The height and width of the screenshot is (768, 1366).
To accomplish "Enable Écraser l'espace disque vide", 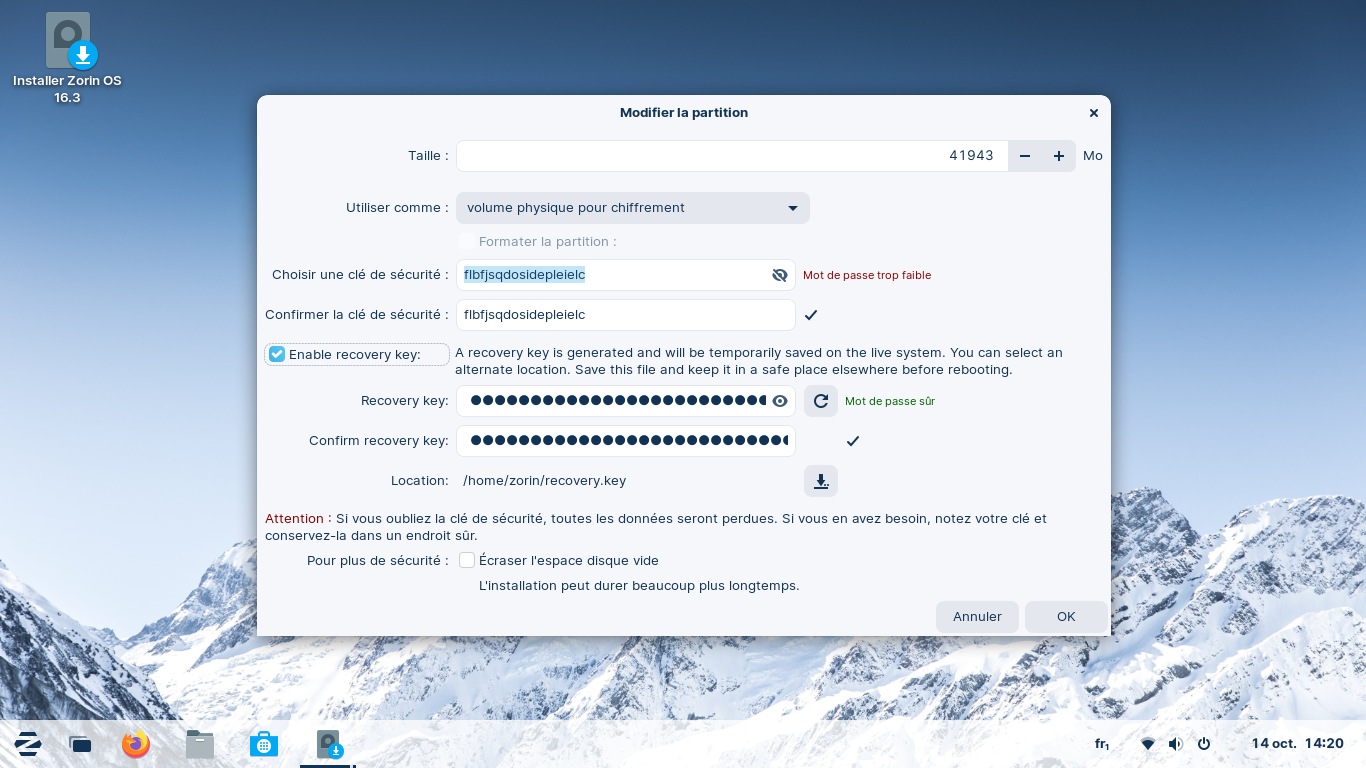I will coord(467,561).
